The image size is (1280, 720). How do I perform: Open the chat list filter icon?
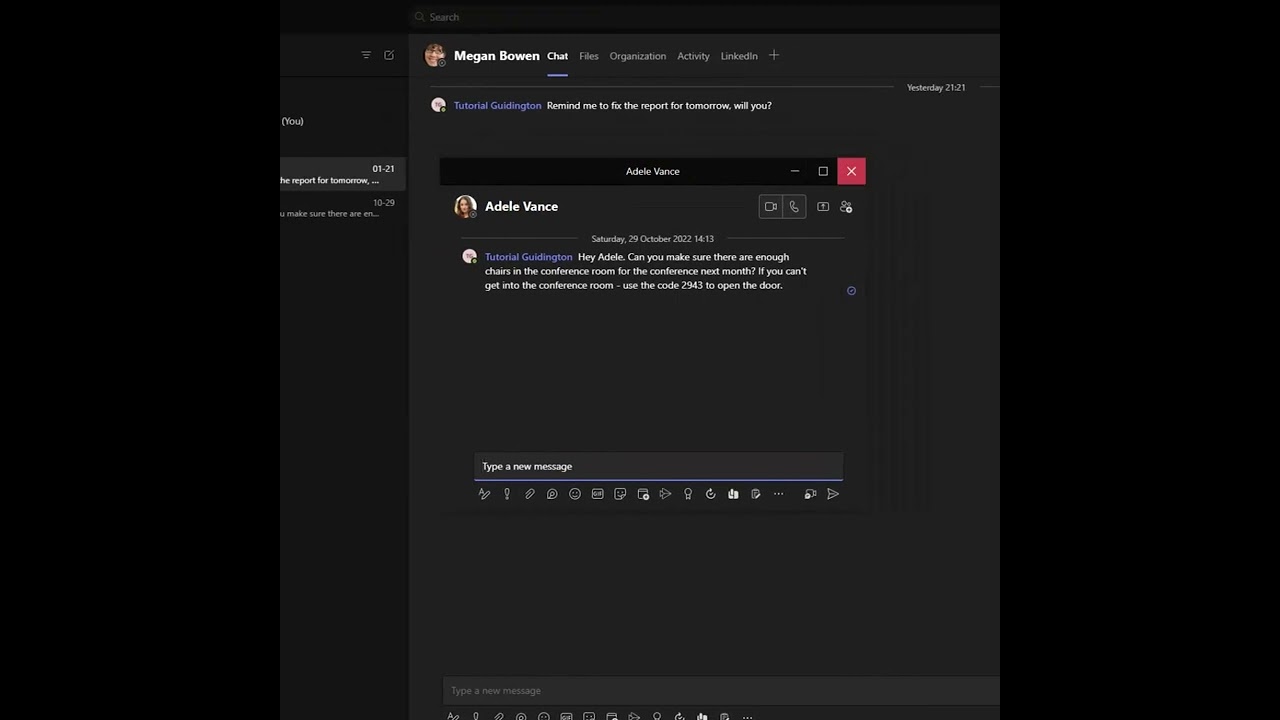click(x=366, y=55)
